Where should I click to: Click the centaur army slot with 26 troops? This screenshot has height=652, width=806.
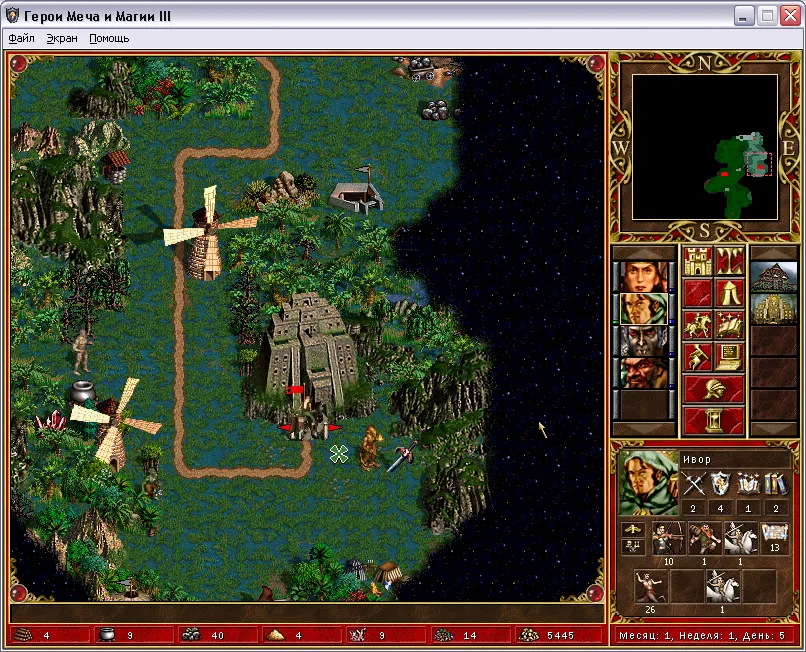pyautogui.click(x=651, y=586)
